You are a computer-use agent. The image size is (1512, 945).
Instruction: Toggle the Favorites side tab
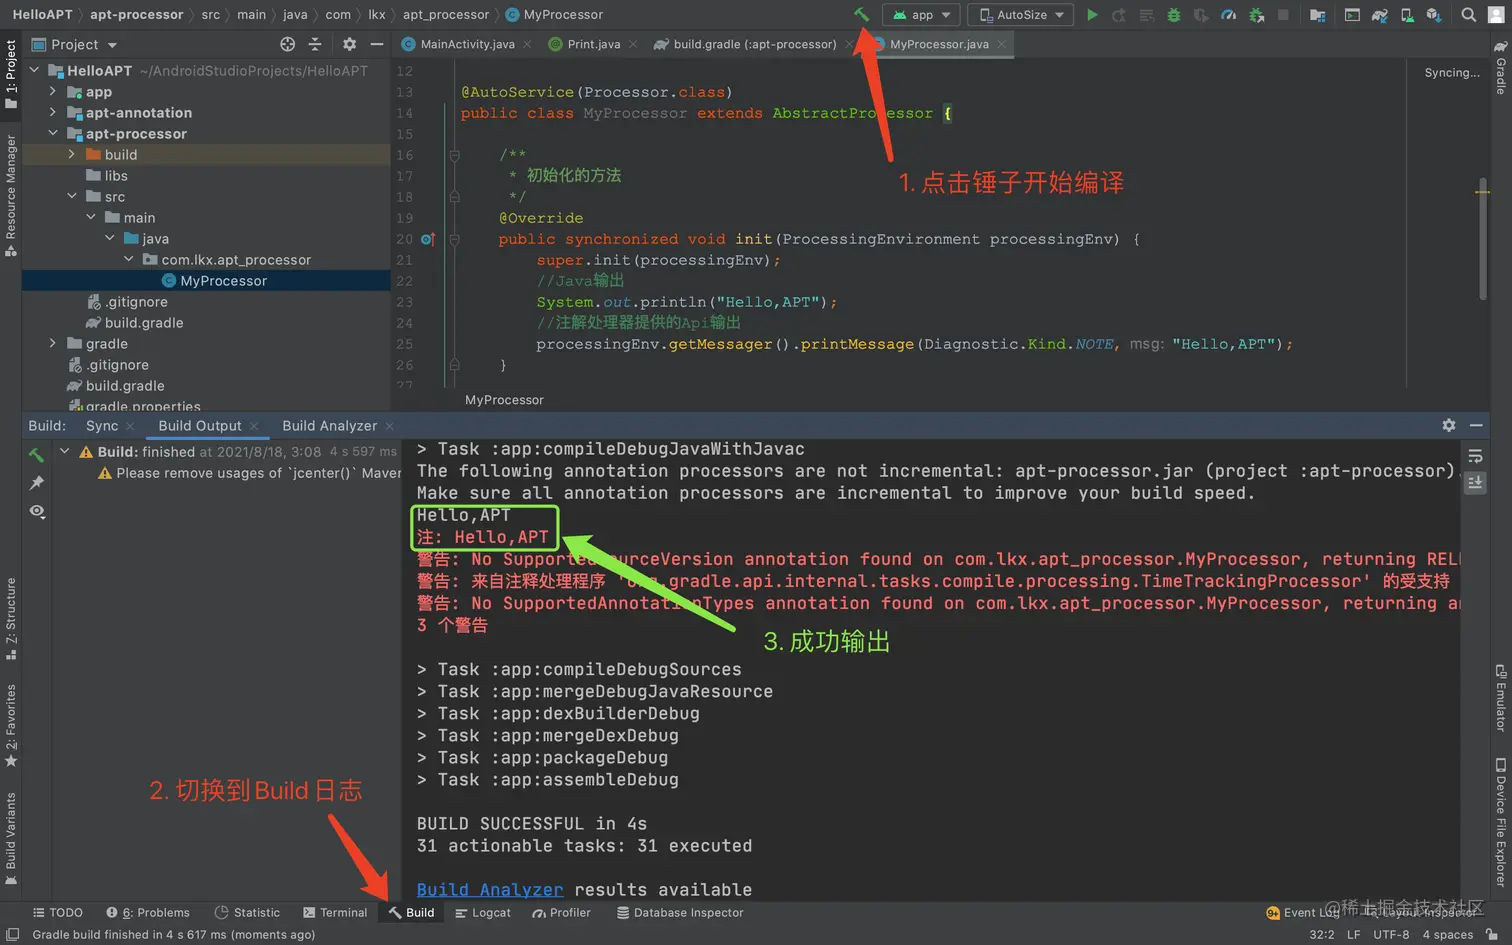pyautogui.click(x=11, y=725)
